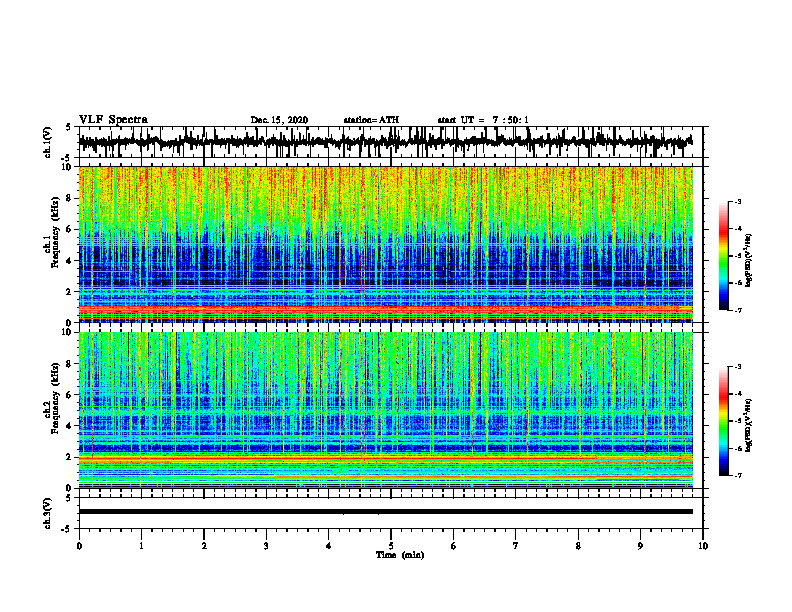
Task: Click the "6" tick on the time axis
Action: 454,546
